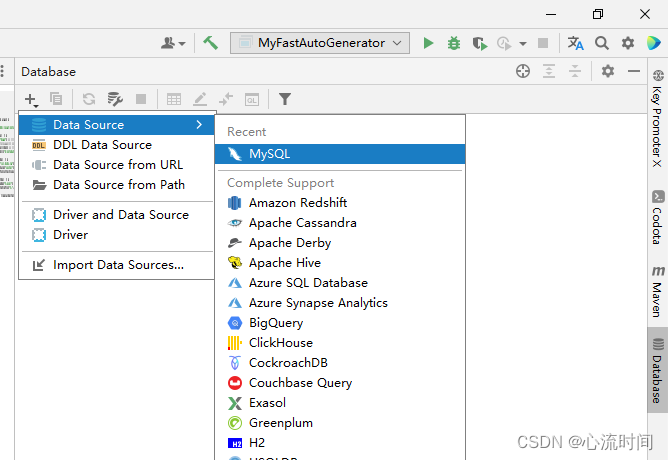Choose Azure Synapse Analytics
This screenshot has width=668, height=460.
[340, 303]
